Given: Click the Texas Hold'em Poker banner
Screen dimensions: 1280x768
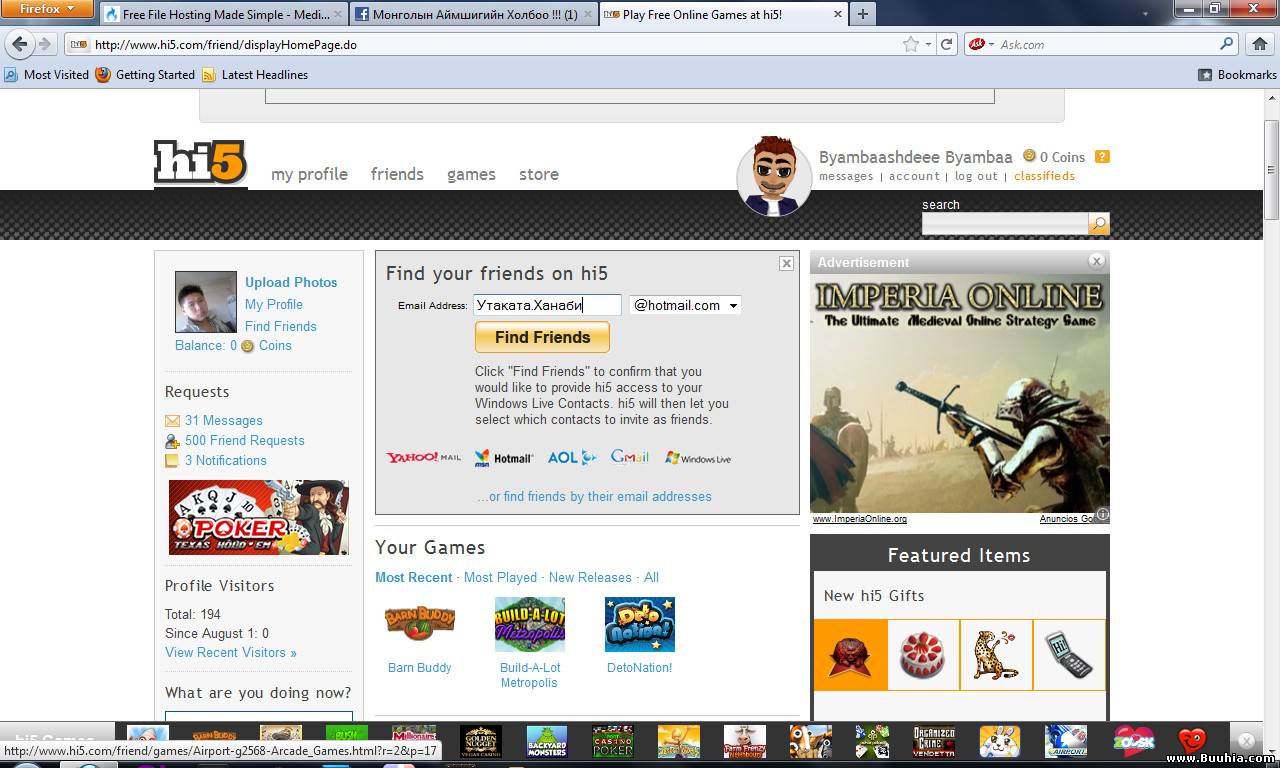Looking at the screenshot, I should point(259,518).
